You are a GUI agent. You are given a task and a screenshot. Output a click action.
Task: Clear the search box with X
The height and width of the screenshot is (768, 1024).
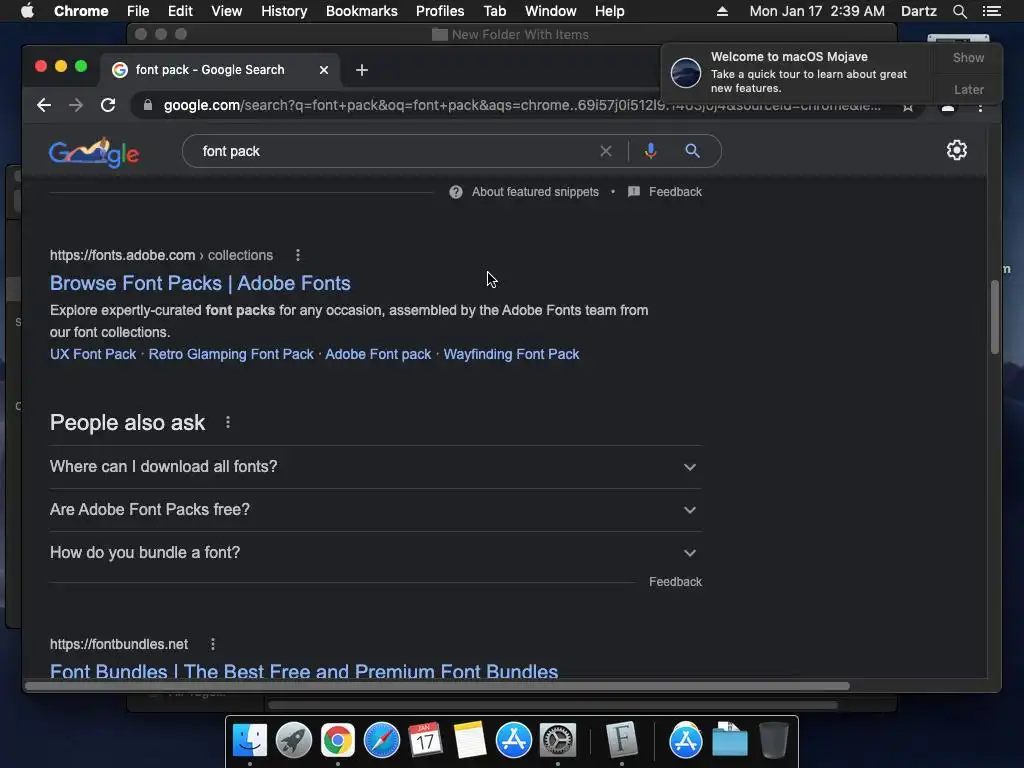coord(605,151)
